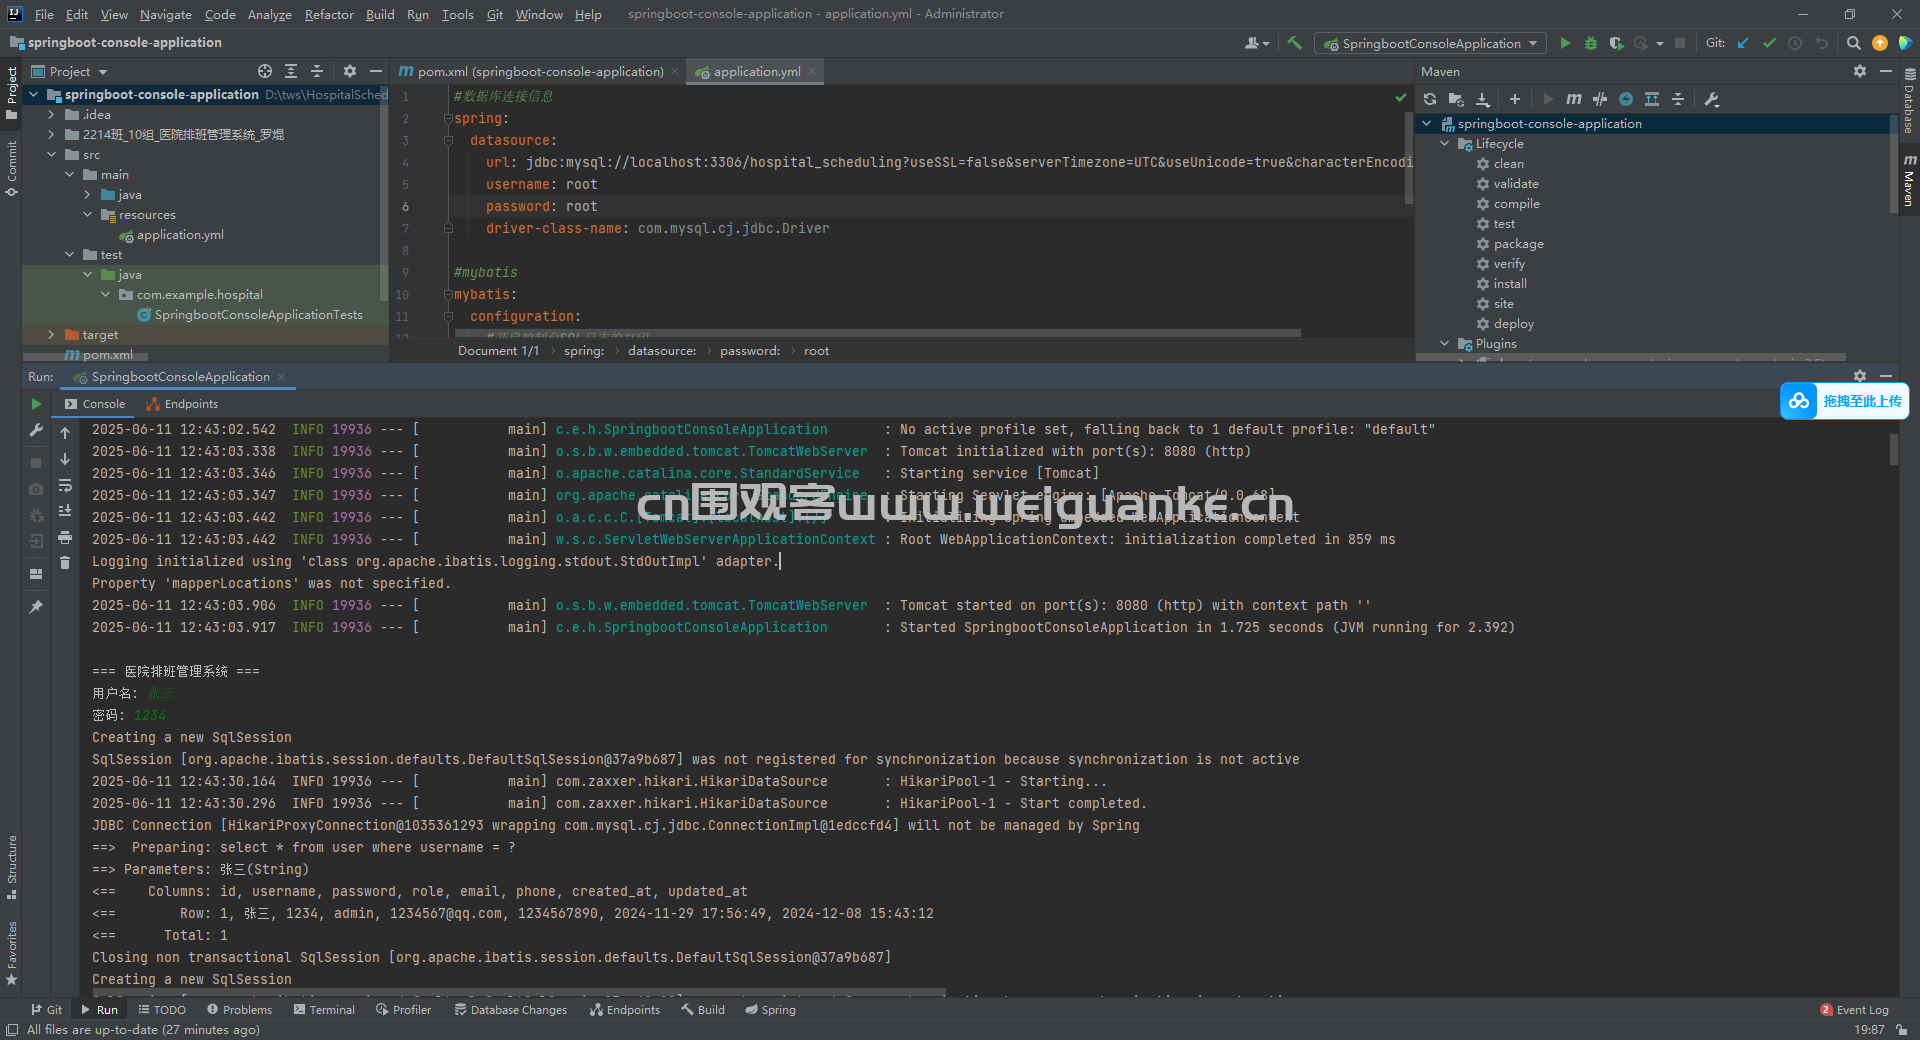The height and width of the screenshot is (1040, 1920).
Task: Click console scroll up arrow
Action: pyautogui.click(x=65, y=433)
